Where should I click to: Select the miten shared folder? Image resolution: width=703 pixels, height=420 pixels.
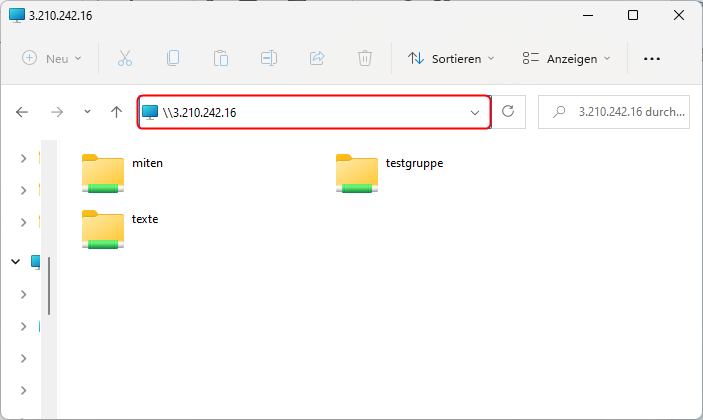103,172
